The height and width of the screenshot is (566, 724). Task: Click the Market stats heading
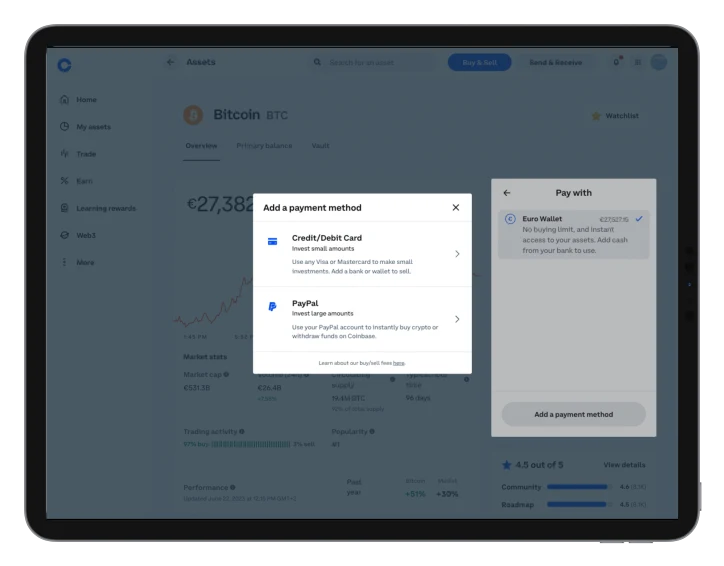point(205,357)
